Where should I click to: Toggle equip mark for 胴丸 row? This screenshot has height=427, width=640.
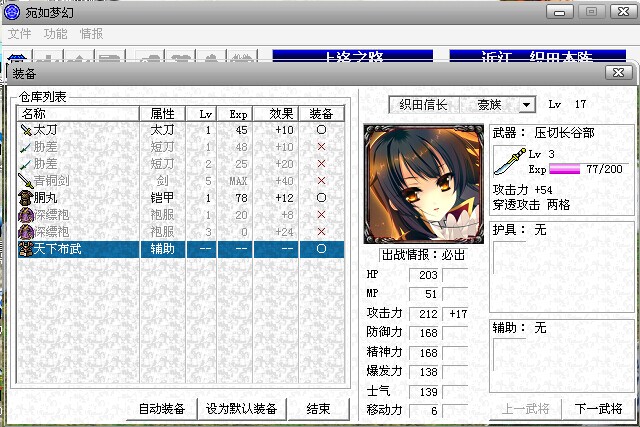320,198
